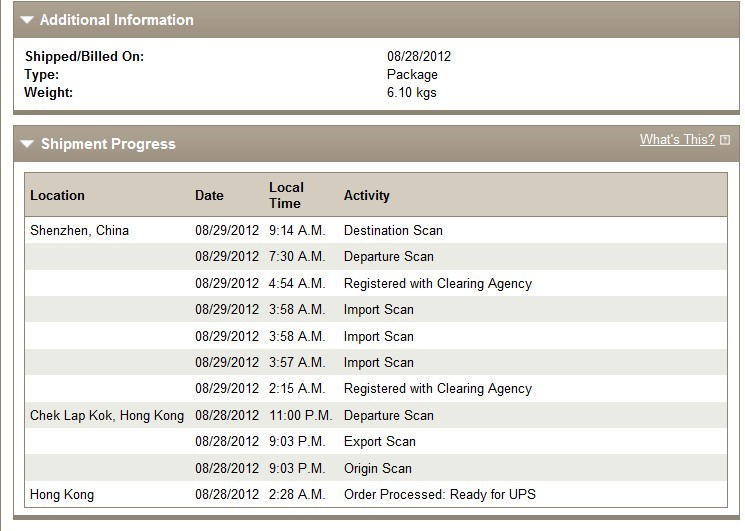The image size is (745, 531).
Task: Click the Import Scan entry at 3:57 A.M.
Action: pos(378,362)
